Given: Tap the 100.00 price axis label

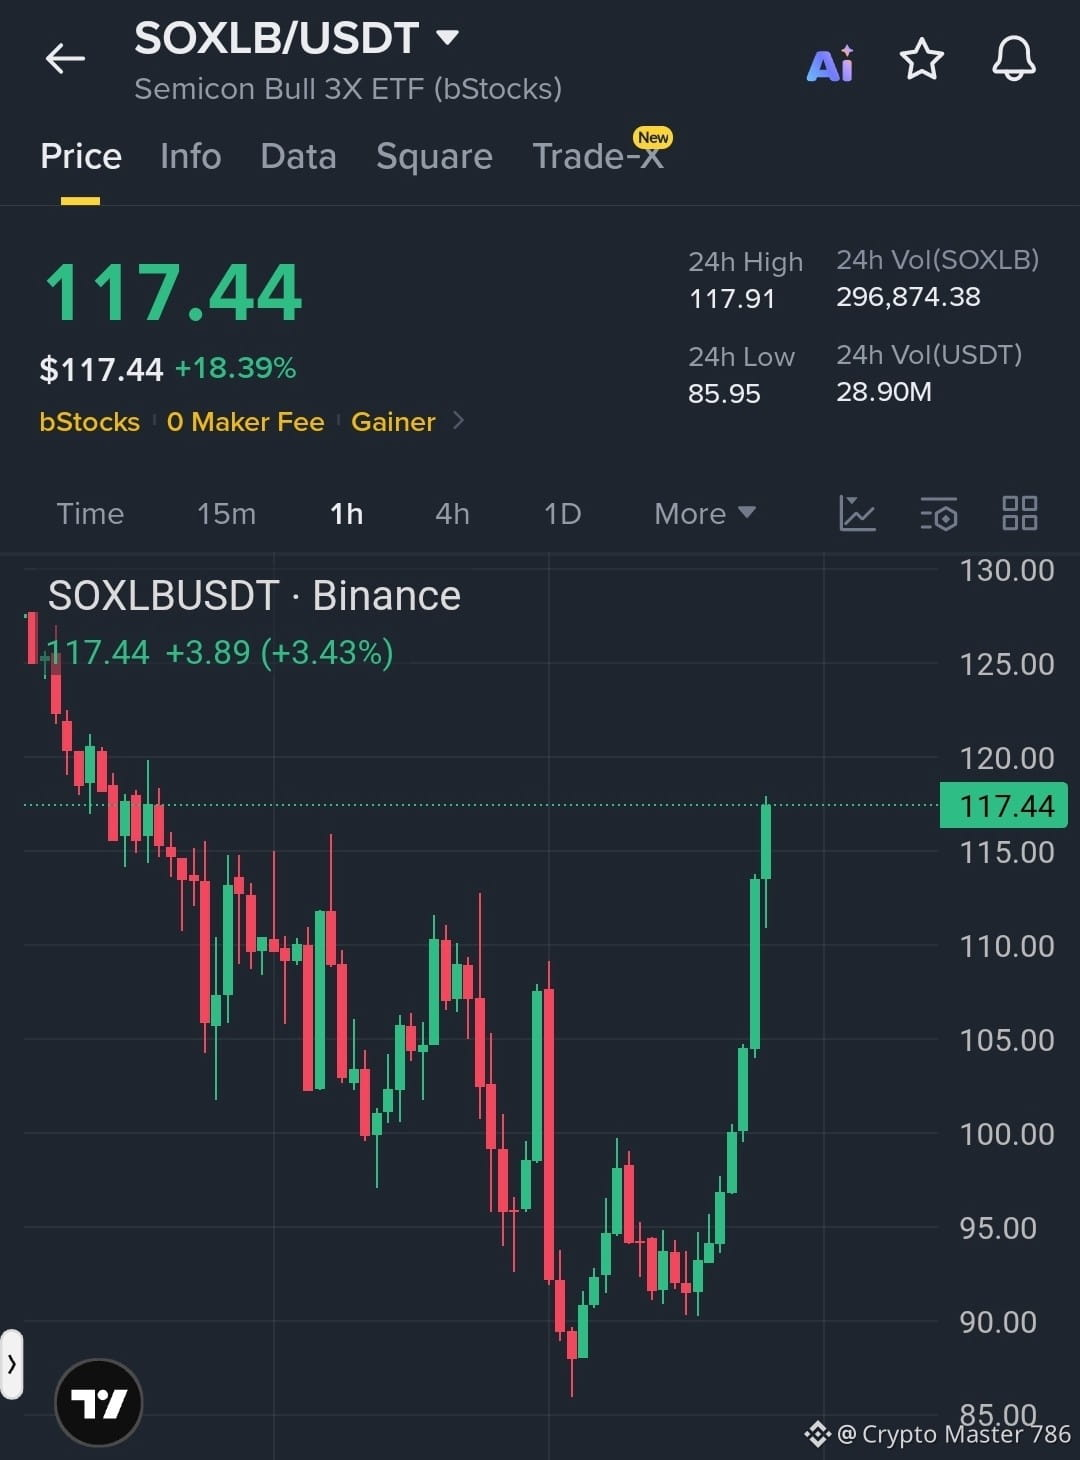Looking at the screenshot, I should (1007, 1134).
